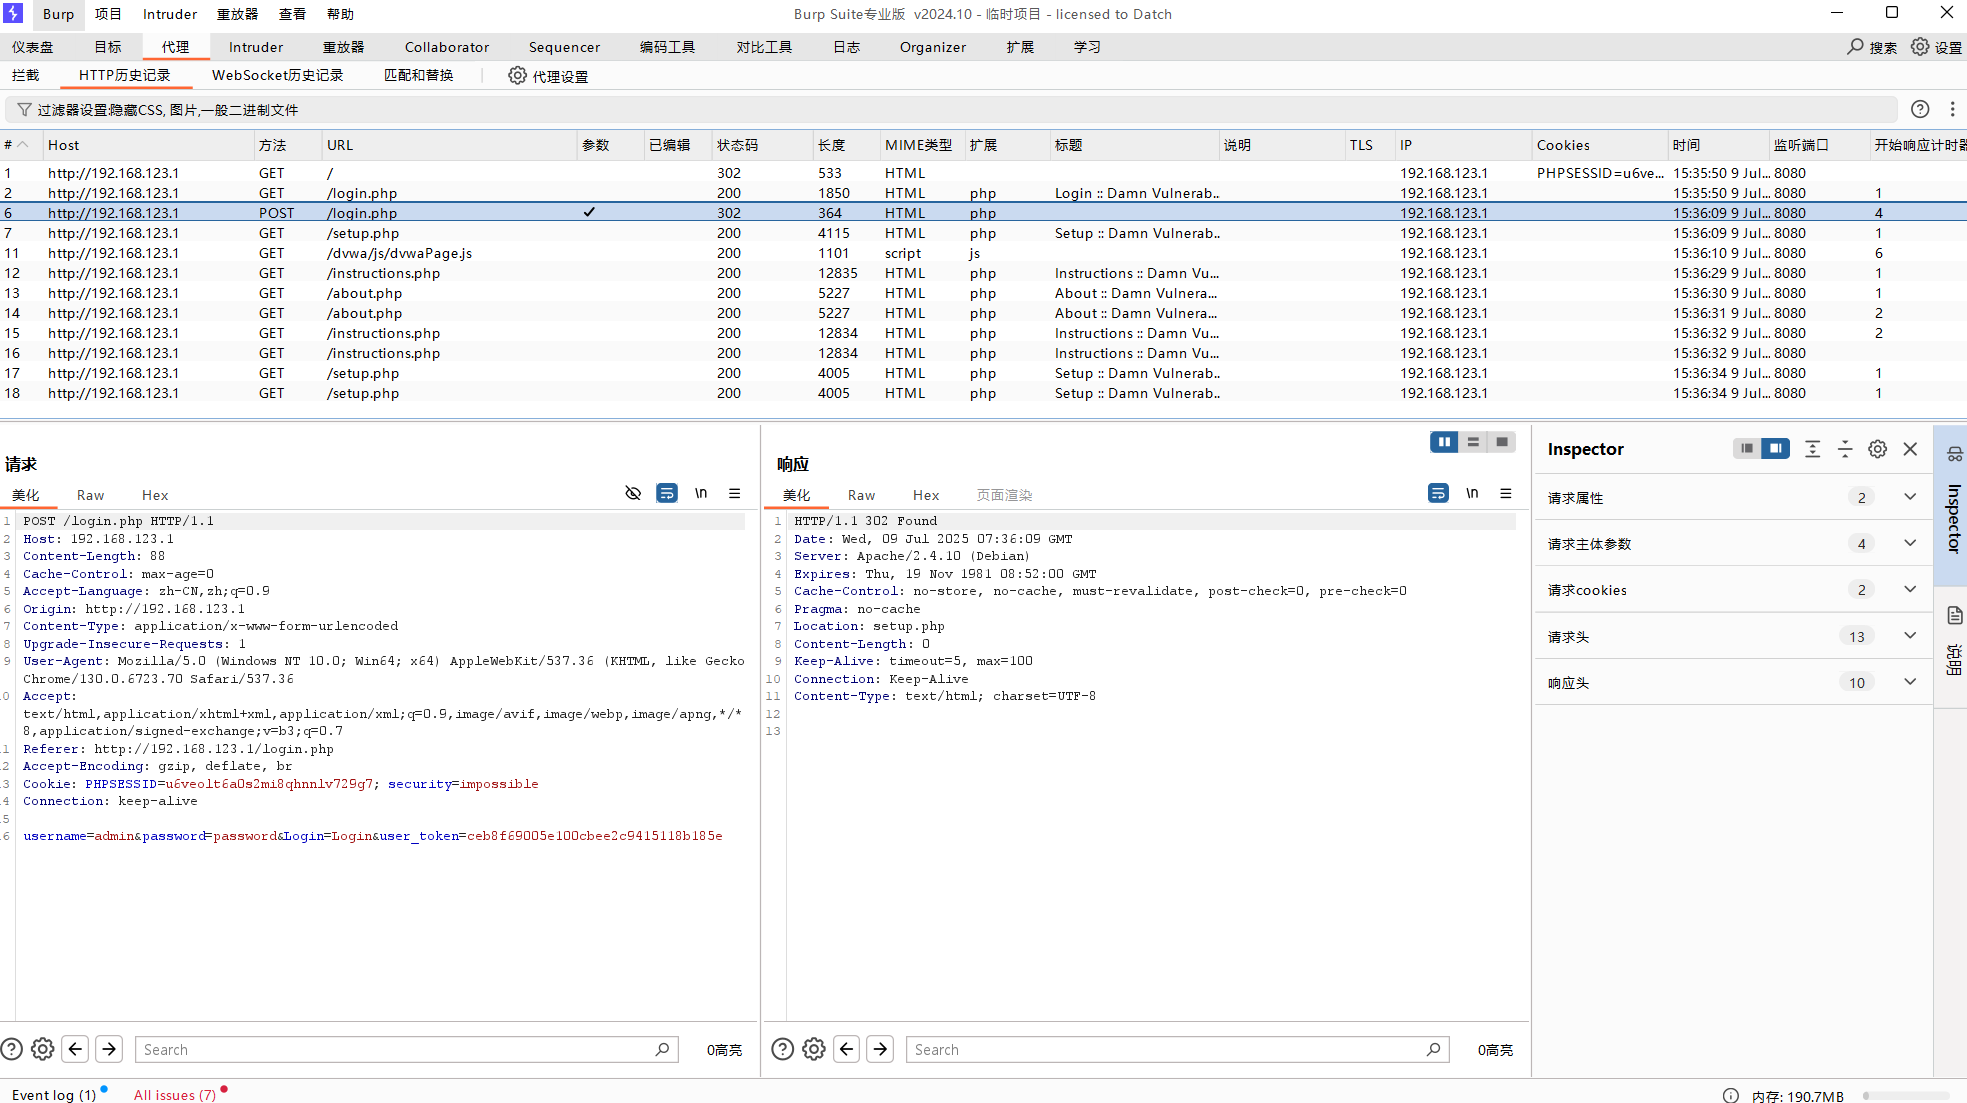The image size is (1967, 1103).
Task: Open WebSocket history (WebSocket历史记录) tab
Action: point(277,76)
